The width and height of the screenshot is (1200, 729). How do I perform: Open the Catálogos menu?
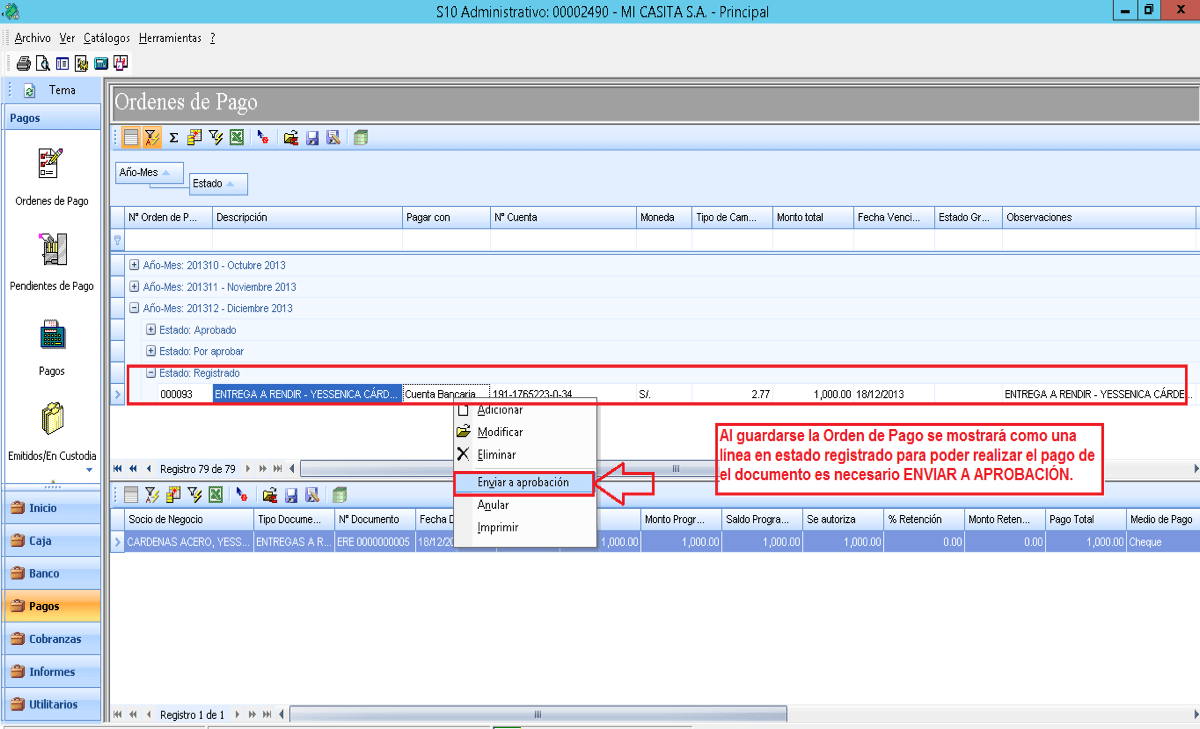point(107,38)
